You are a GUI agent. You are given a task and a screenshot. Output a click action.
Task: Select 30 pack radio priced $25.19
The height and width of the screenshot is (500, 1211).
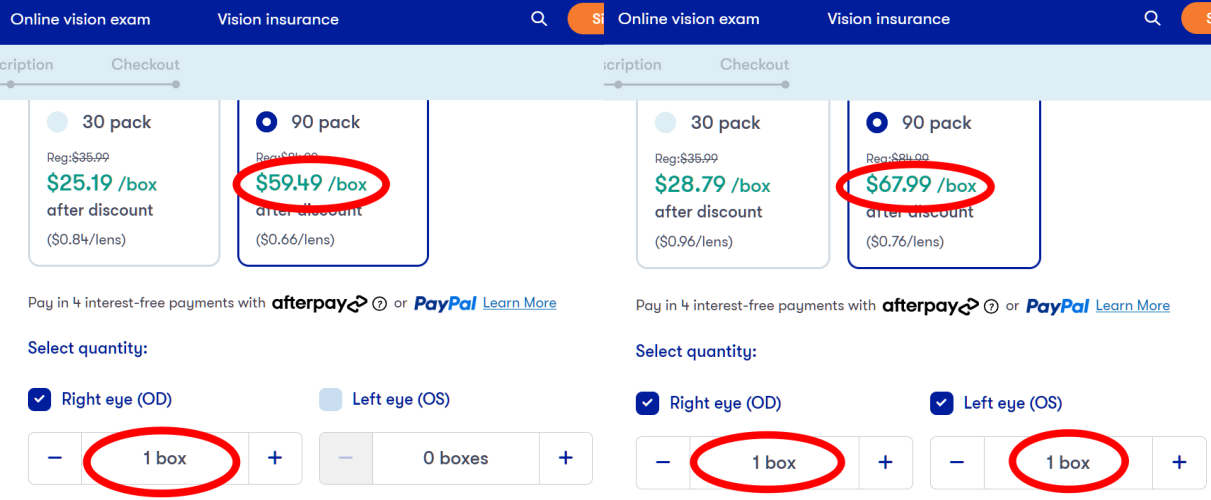[58, 122]
